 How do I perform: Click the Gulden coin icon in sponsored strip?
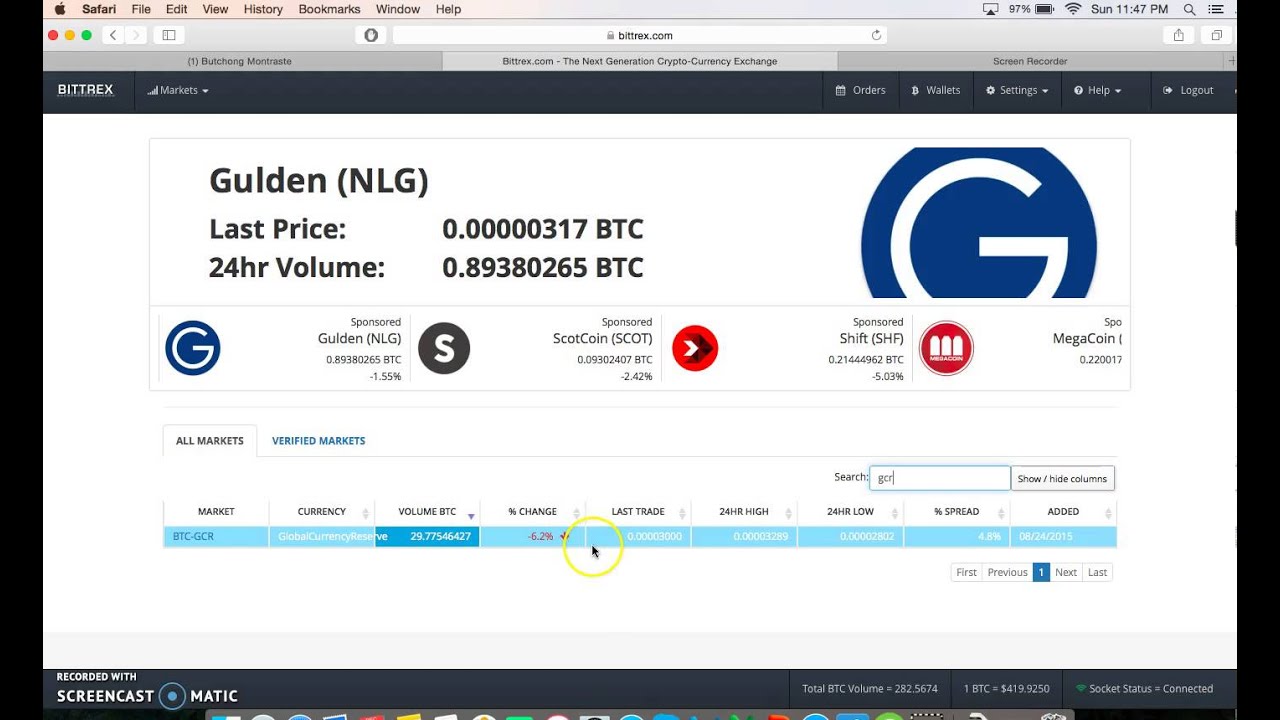click(192, 348)
